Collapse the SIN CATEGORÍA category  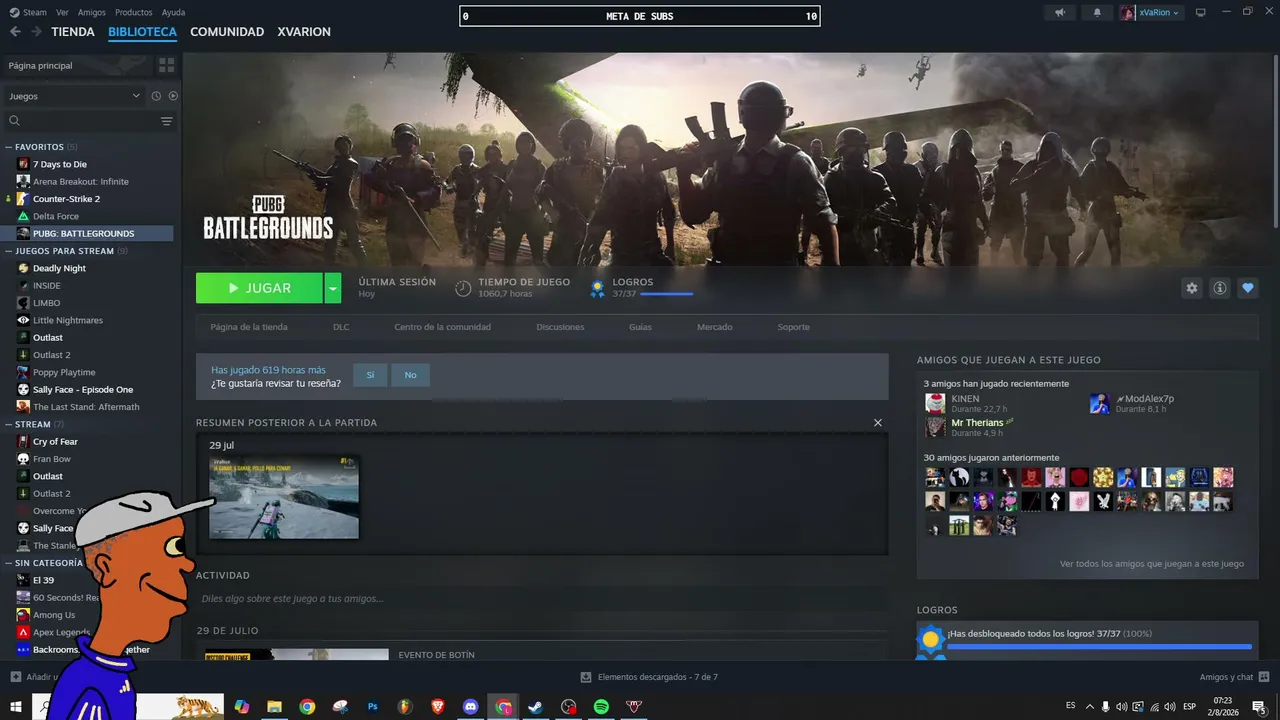(x=8, y=563)
